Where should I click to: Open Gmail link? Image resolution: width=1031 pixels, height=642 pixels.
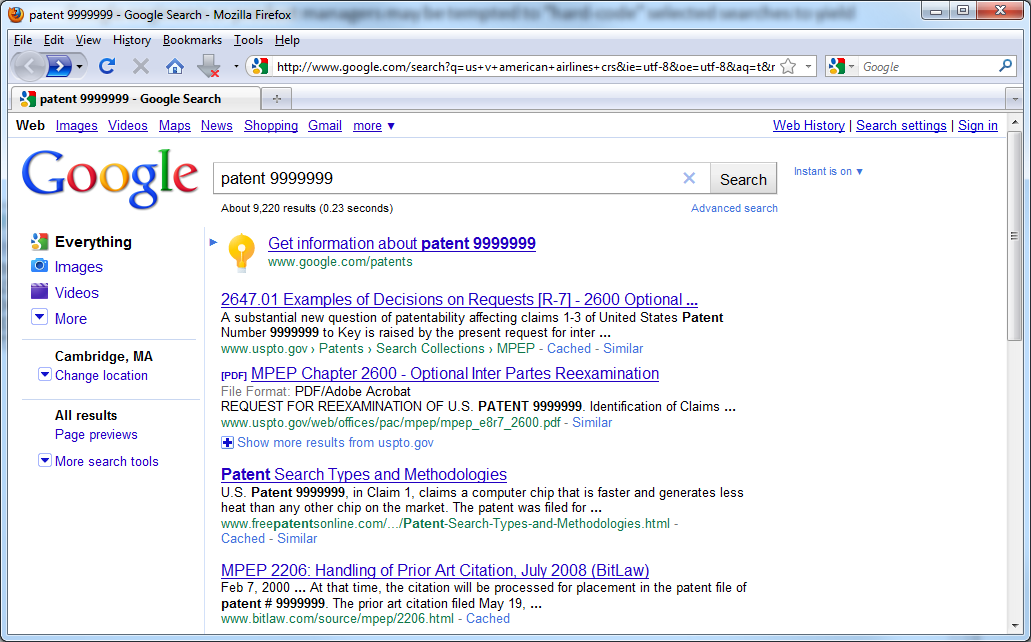coord(325,126)
